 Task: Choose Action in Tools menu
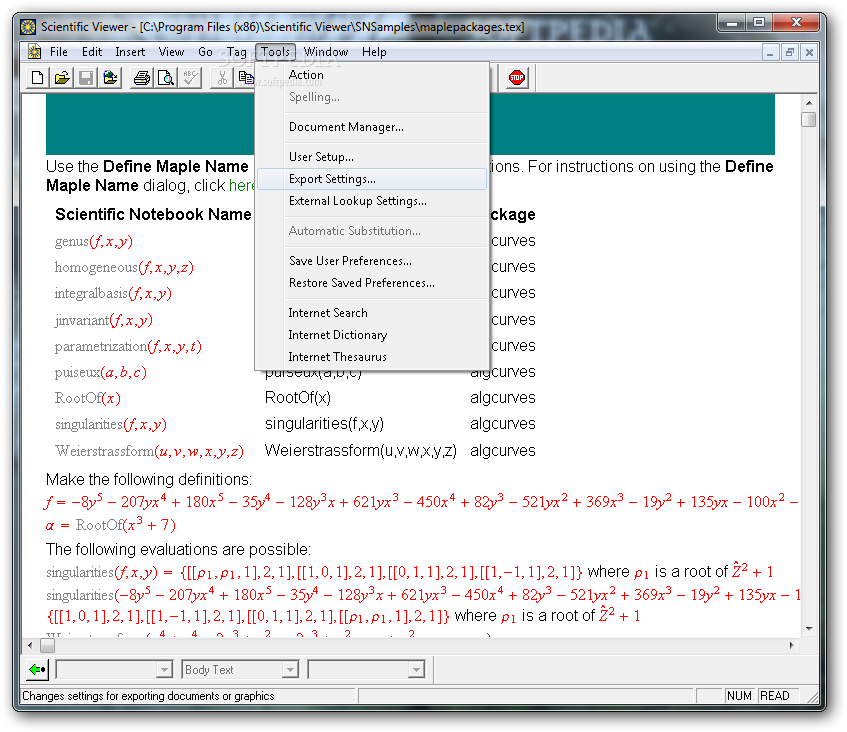pos(372,75)
